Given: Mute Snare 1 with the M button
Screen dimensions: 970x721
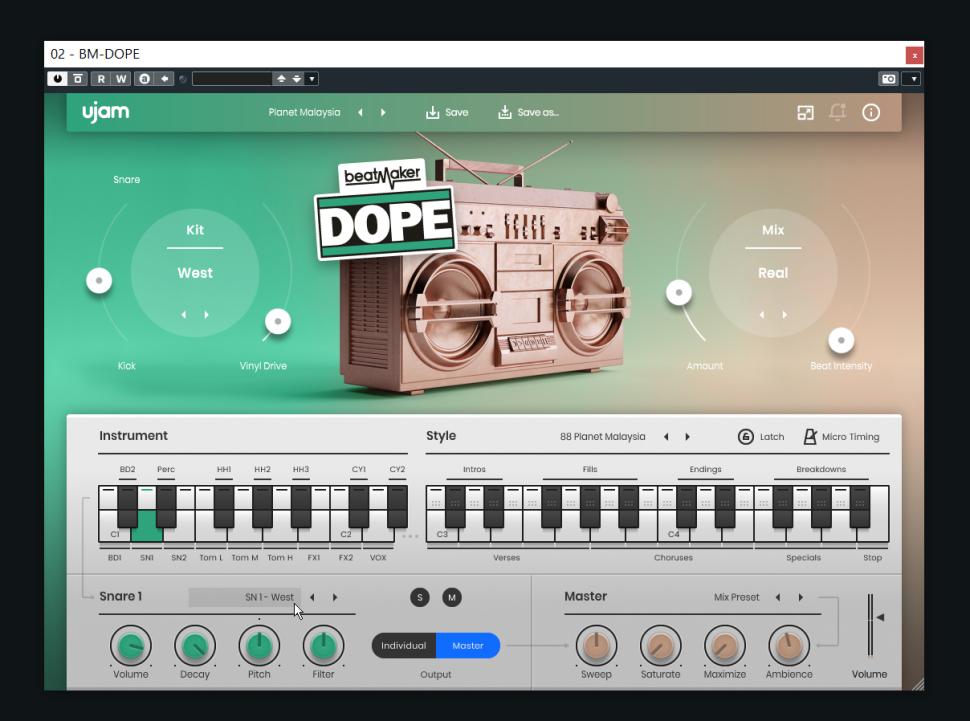Looking at the screenshot, I should pos(452,597).
